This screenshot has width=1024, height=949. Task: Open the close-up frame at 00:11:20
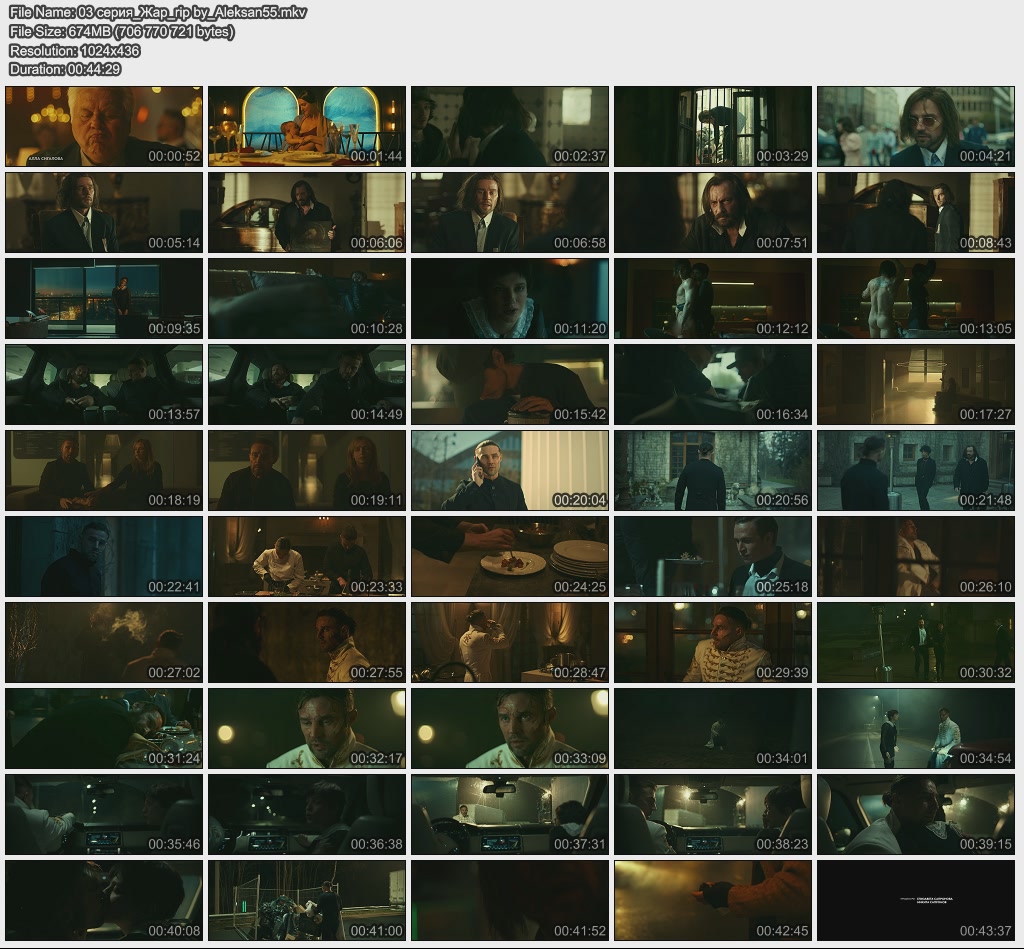pos(510,298)
